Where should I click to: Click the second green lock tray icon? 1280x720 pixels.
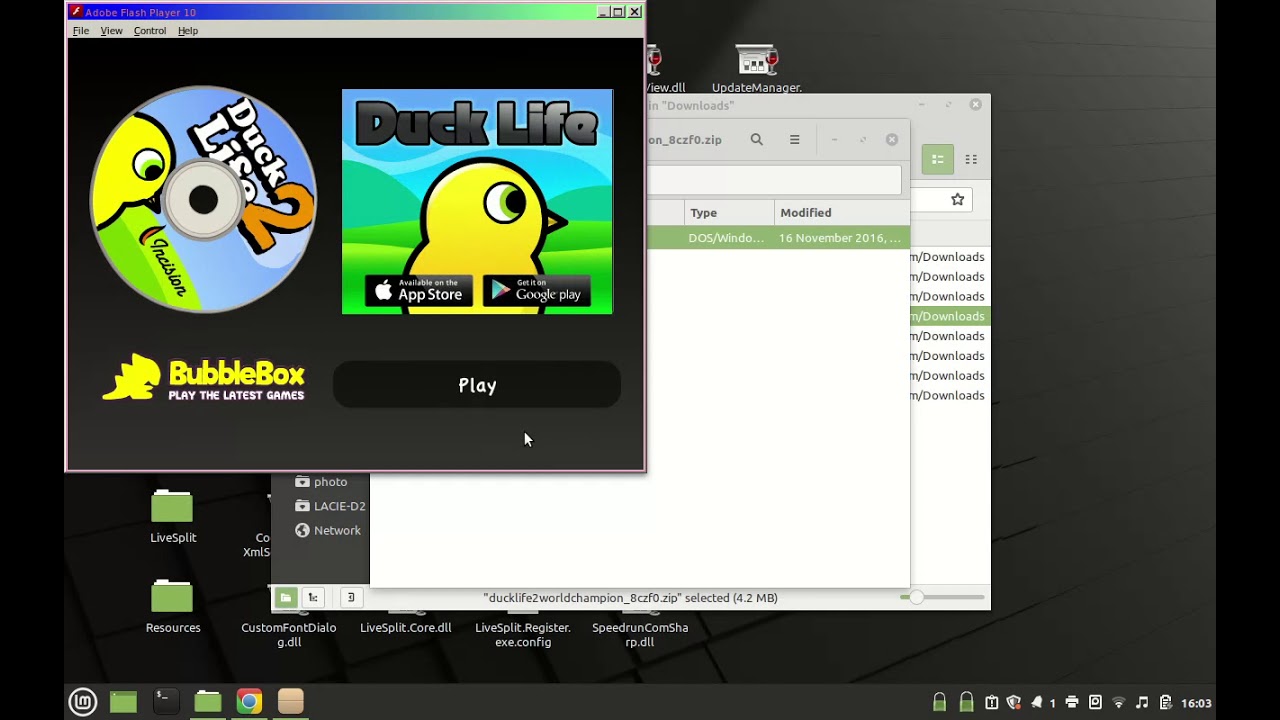966,702
